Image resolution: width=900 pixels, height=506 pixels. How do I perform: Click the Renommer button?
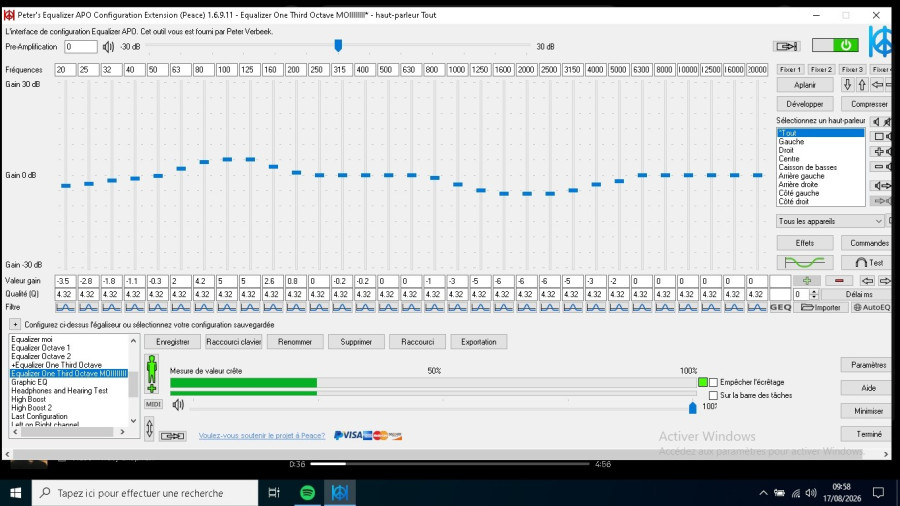click(295, 342)
